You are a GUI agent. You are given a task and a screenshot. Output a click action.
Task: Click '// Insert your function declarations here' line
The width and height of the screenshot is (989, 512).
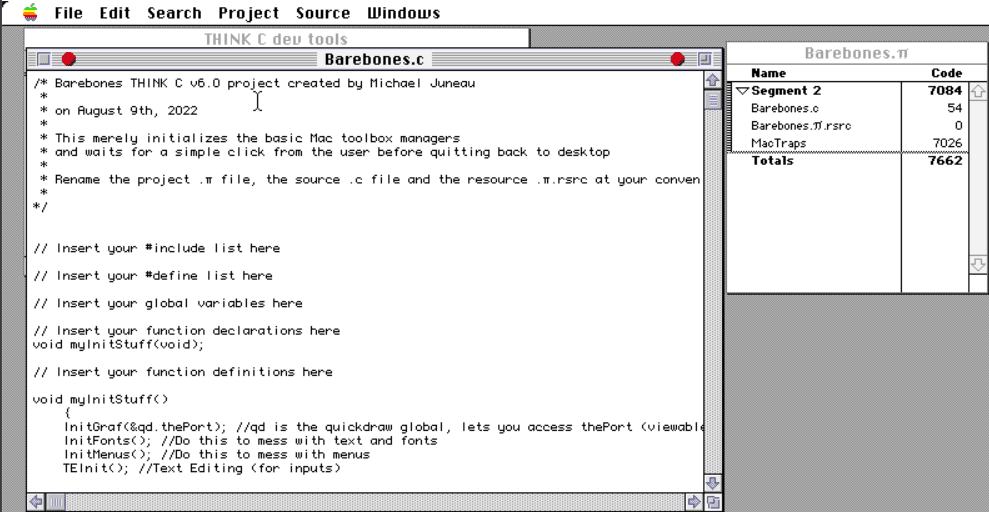186,330
